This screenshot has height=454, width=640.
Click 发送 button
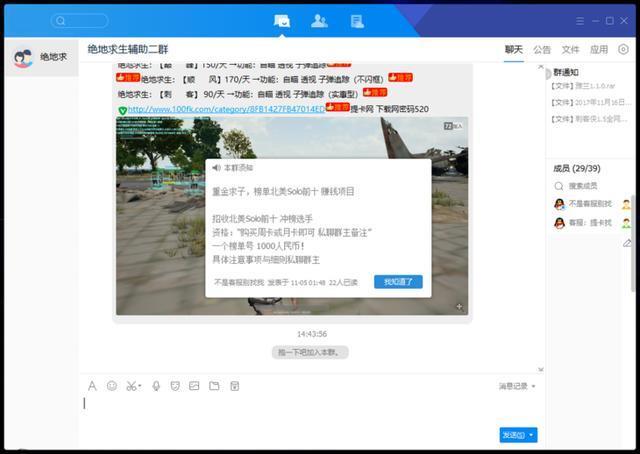pyautogui.click(x=513, y=435)
